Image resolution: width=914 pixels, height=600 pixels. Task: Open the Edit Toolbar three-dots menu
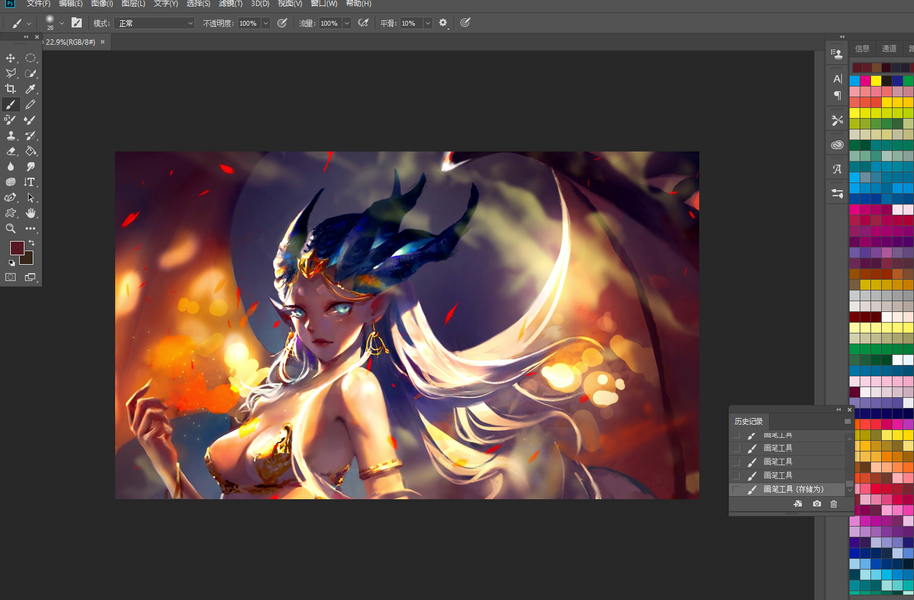coord(30,229)
